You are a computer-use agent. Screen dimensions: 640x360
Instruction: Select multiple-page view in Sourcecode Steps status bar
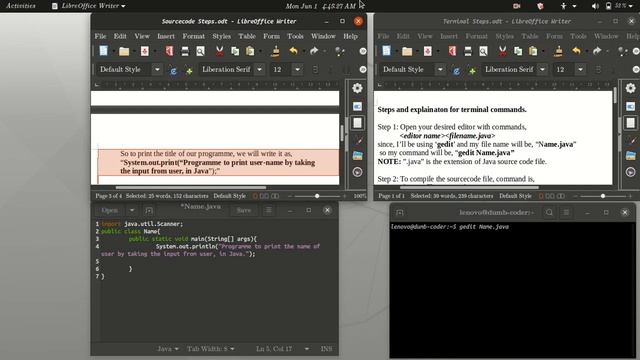(x=264, y=196)
